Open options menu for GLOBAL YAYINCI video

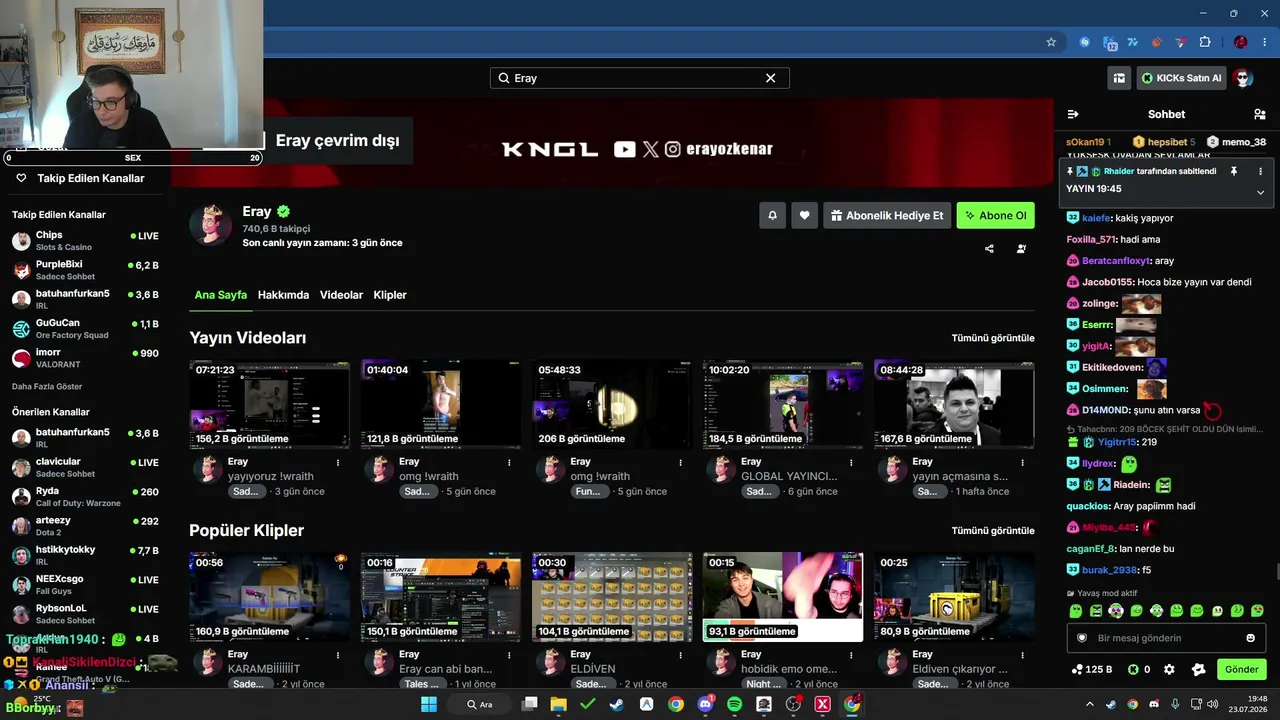pos(851,462)
